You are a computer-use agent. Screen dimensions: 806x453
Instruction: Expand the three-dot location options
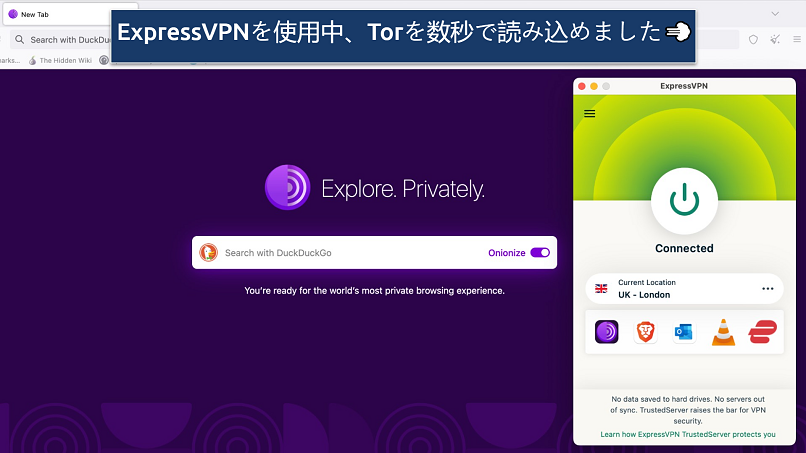[x=767, y=288]
